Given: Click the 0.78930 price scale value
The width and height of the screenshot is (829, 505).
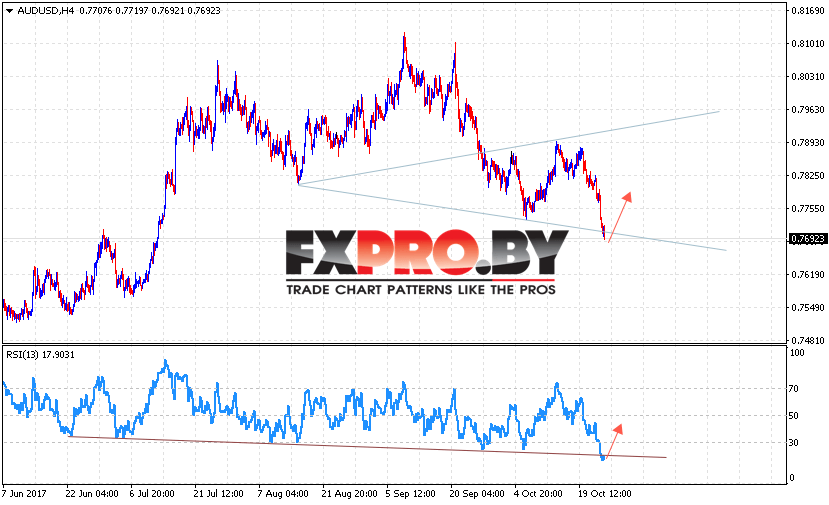Looking at the screenshot, I should 808,143.
